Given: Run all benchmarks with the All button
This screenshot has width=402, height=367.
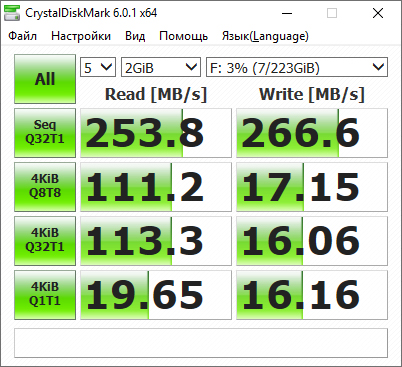Looking at the screenshot, I should point(45,79).
